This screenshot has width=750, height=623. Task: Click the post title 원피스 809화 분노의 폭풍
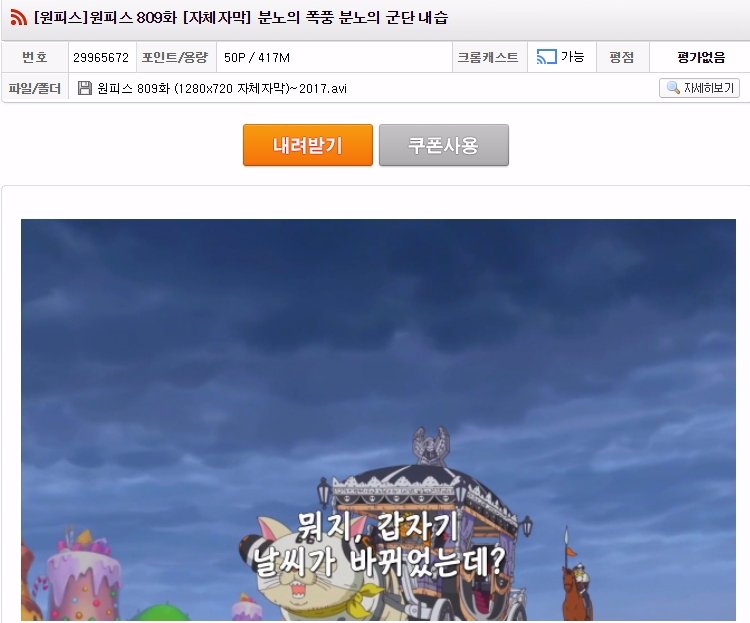point(241,18)
